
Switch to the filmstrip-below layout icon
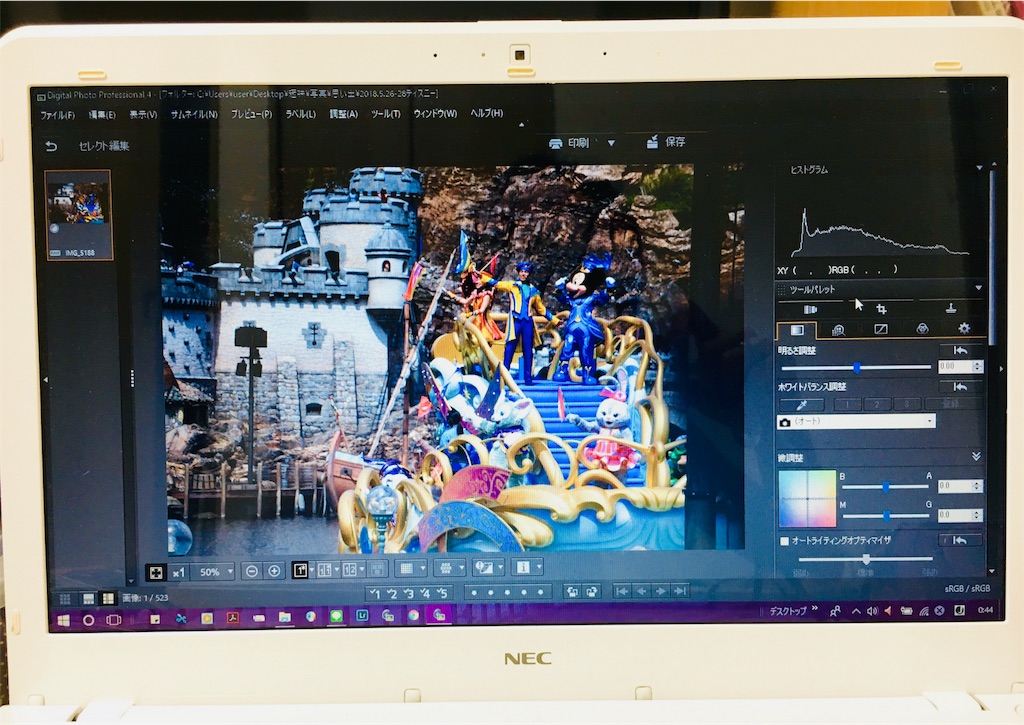88,599
